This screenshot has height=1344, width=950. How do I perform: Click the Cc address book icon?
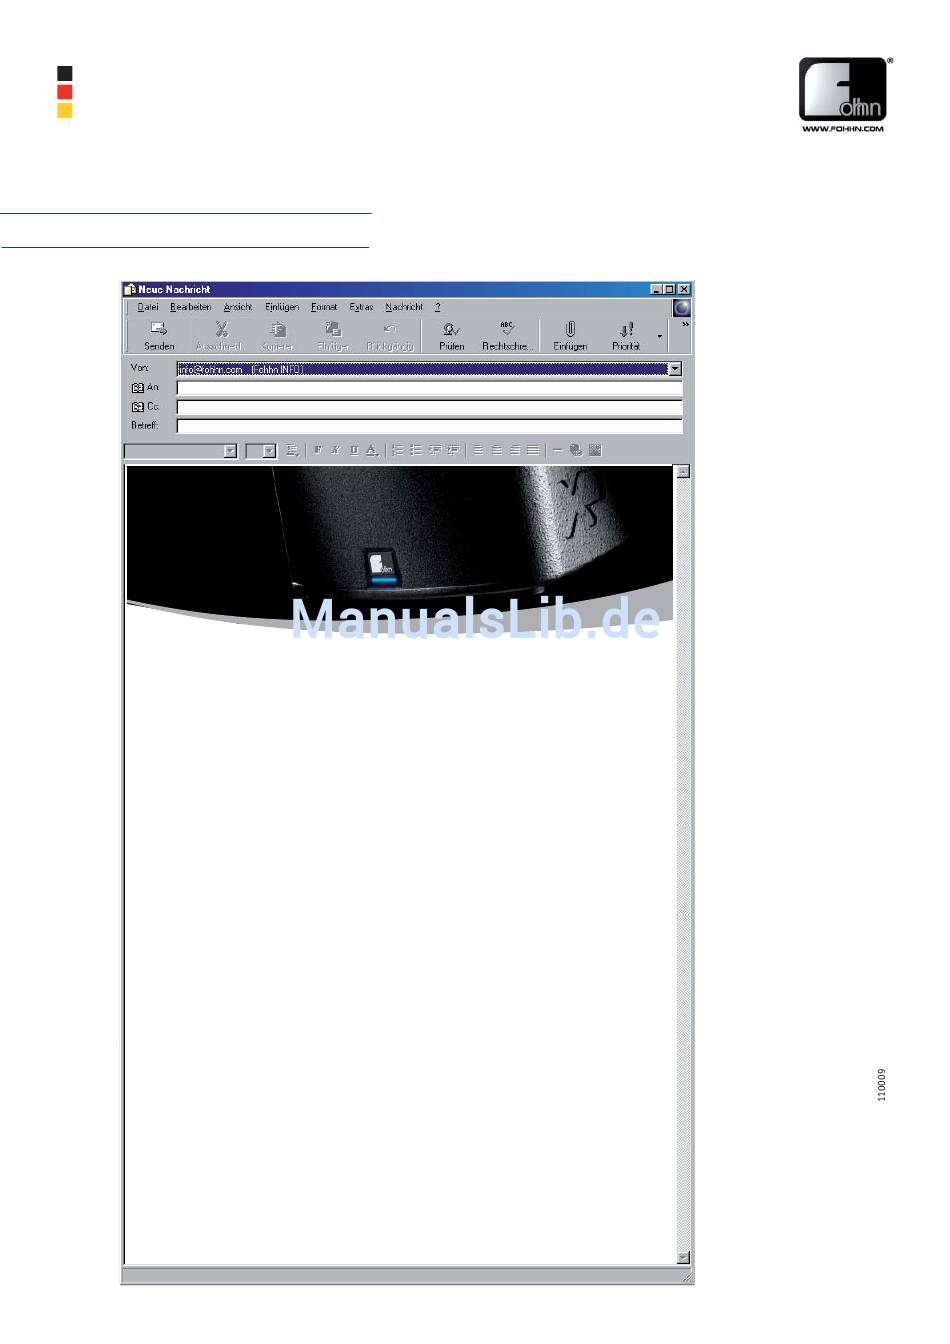[137, 407]
